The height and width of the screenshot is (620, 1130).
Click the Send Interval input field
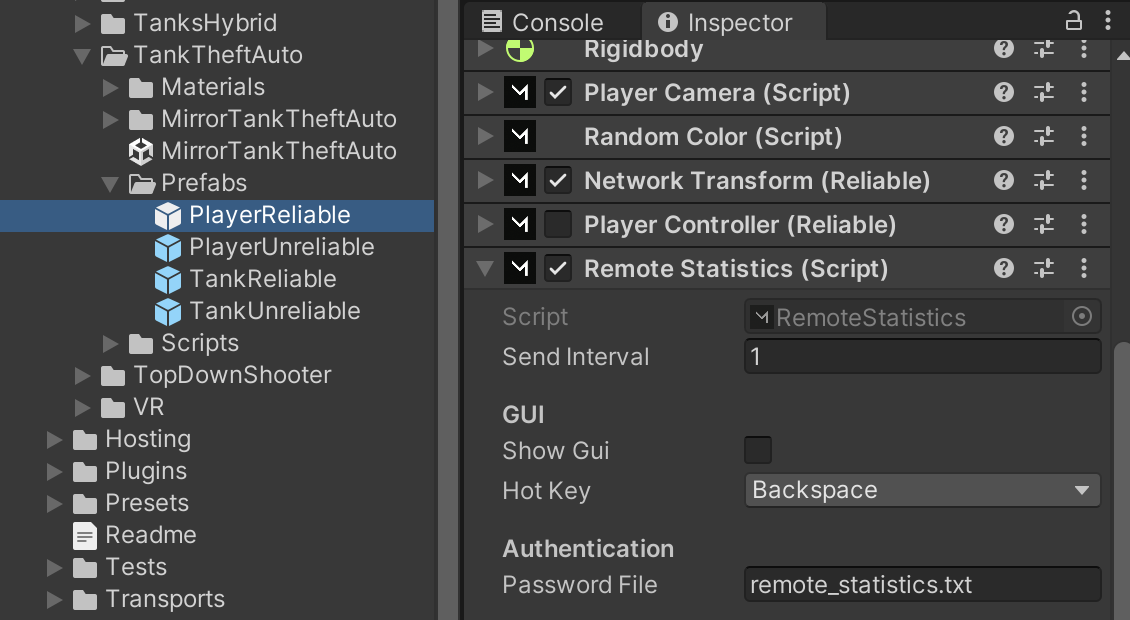pos(922,357)
